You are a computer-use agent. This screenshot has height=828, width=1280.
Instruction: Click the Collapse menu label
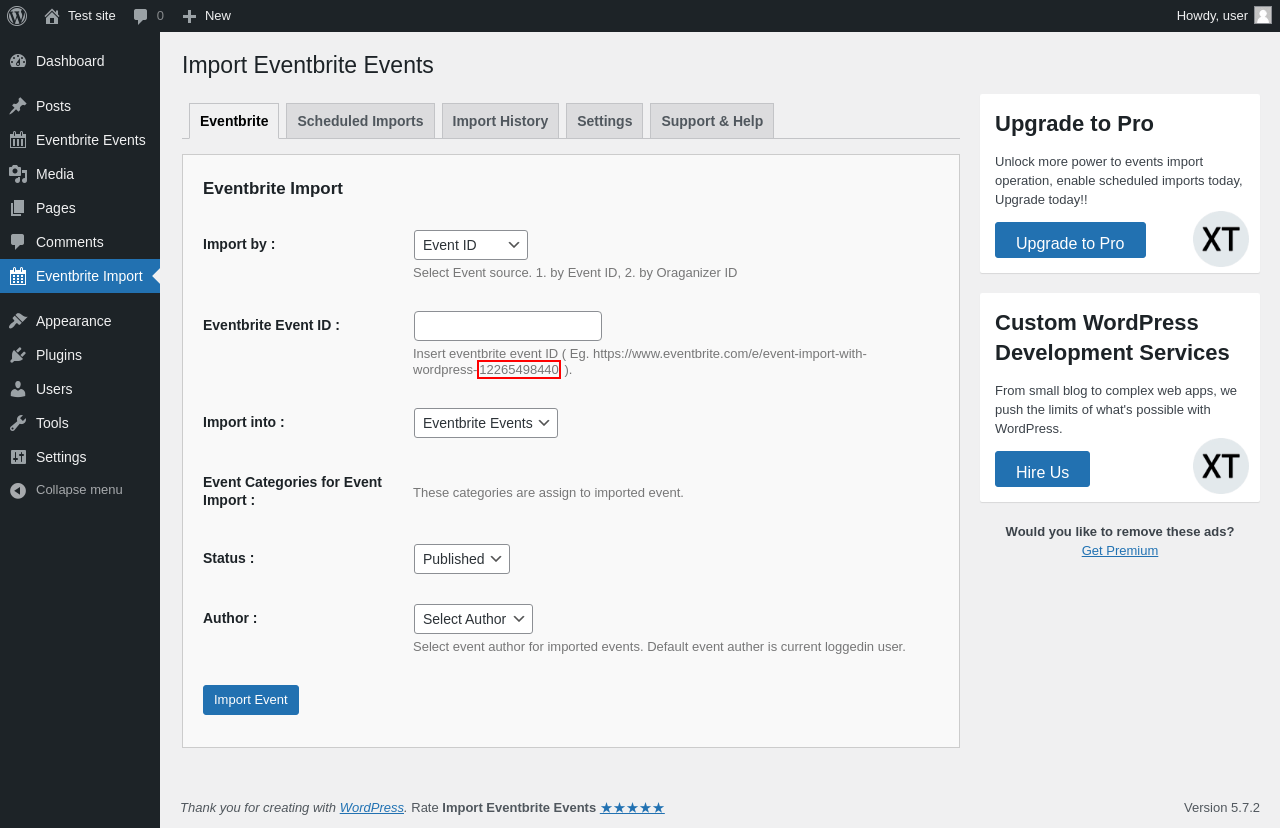[x=79, y=490]
